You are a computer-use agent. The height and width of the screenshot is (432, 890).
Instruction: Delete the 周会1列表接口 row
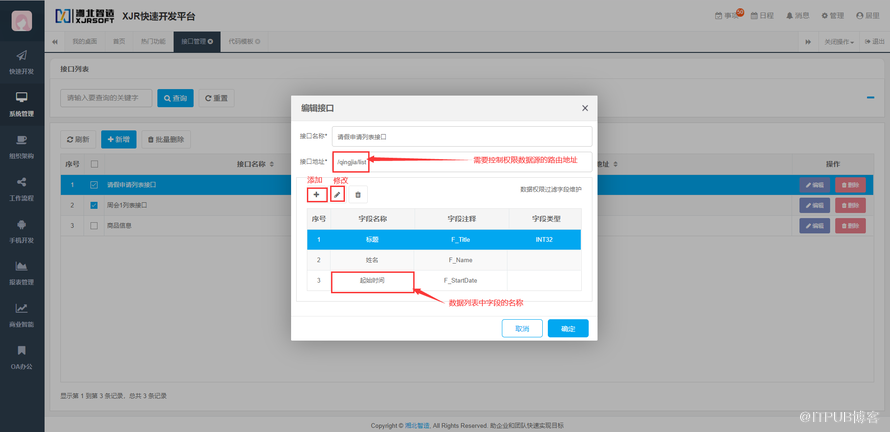tap(850, 205)
